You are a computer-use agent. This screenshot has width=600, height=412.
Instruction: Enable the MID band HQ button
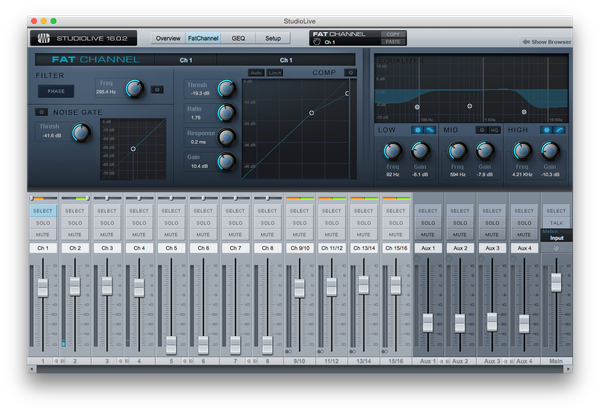[x=494, y=130]
